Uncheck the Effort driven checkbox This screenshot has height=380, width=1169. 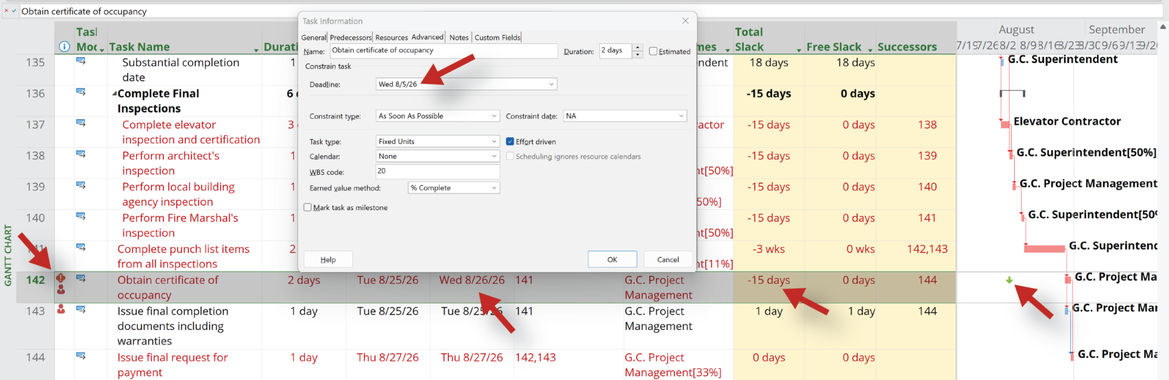[511, 141]
